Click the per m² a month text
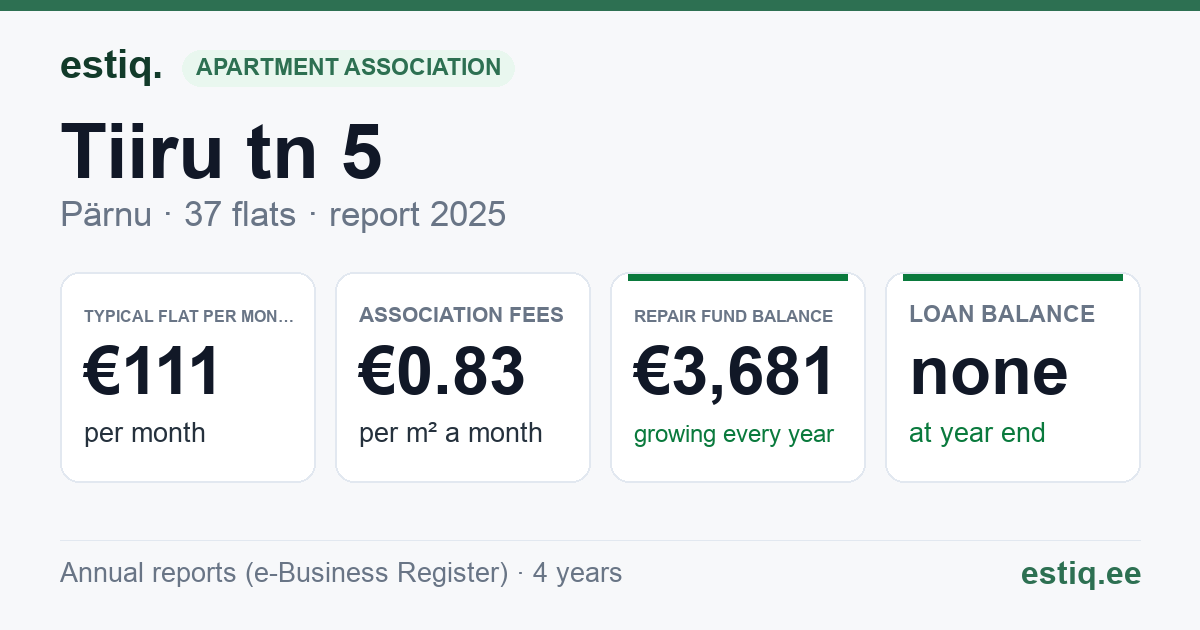 (x=451, y=433)
